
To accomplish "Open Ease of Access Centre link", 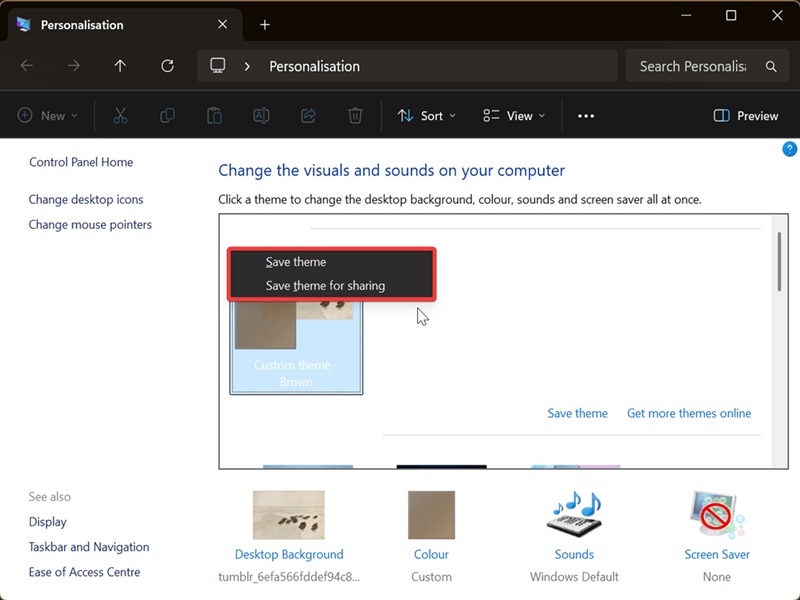I will point(84,572).
